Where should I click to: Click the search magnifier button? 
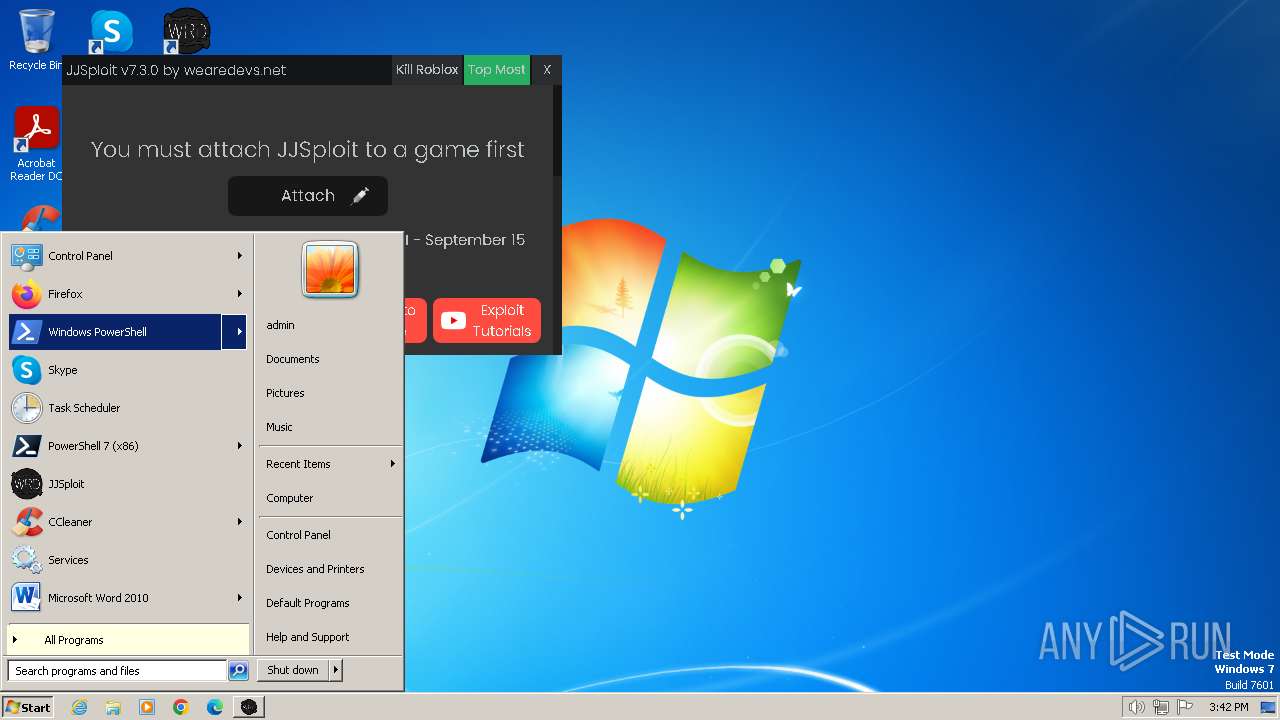(x=238, y=671)
